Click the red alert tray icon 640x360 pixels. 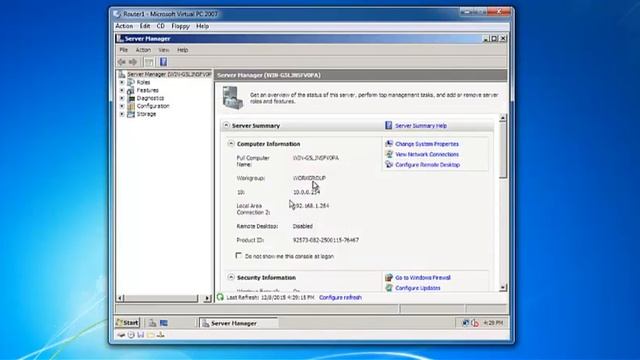[475, 323]
